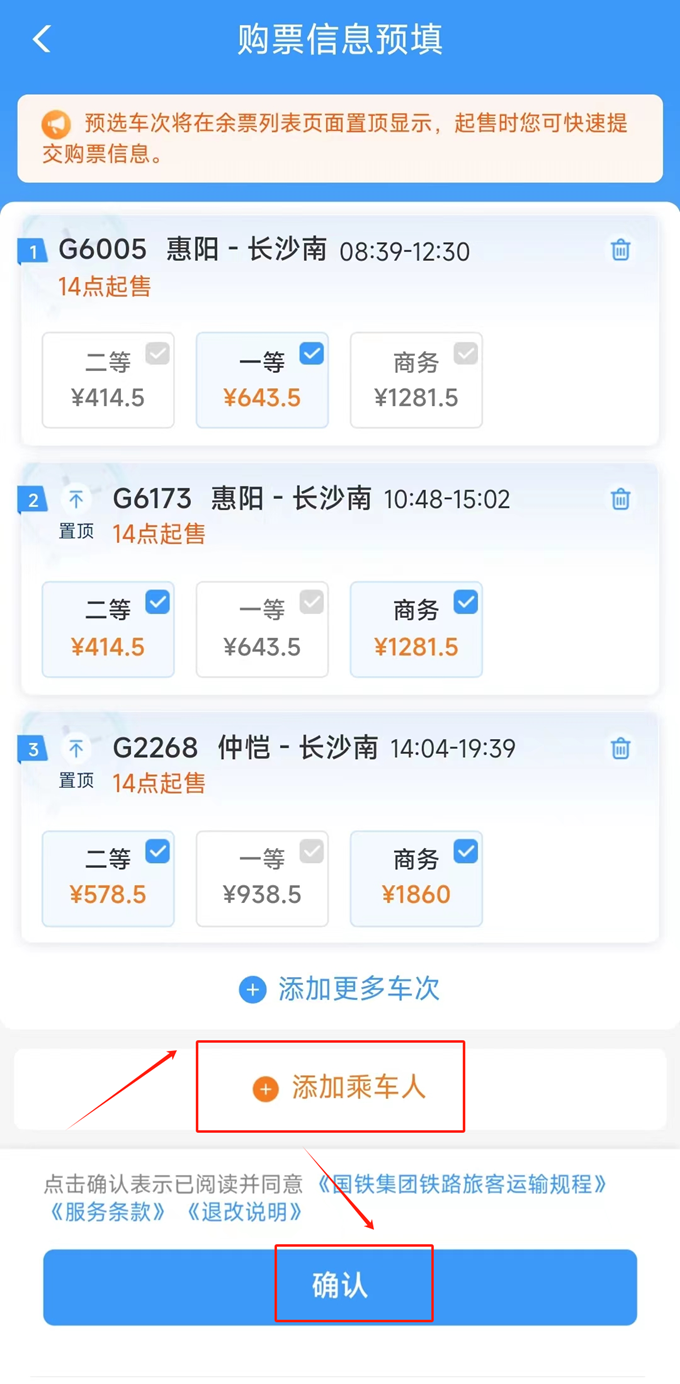Tap the back arrow icon
Image resolution: width=680 pixels, height=1384 pixels.
(x=42, y=39)
